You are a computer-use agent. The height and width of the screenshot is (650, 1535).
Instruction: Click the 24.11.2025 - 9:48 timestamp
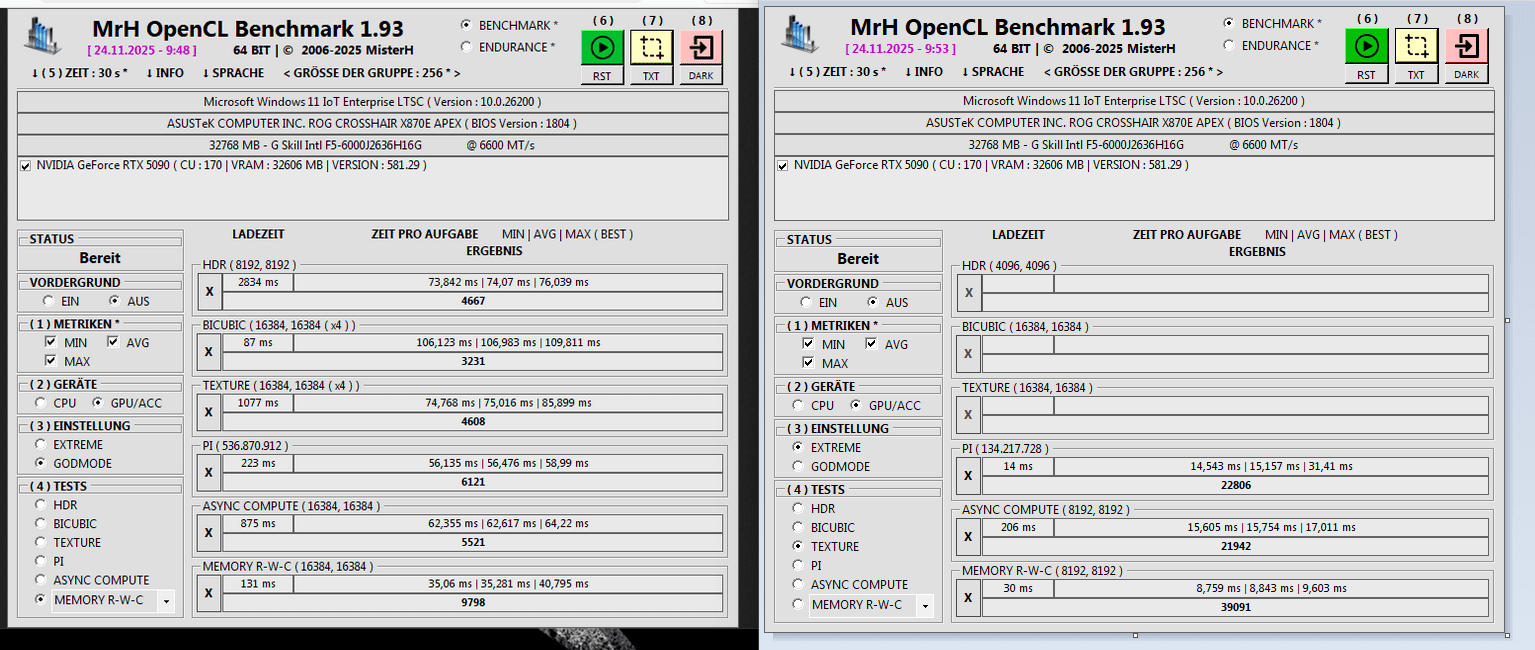(142, 49)
